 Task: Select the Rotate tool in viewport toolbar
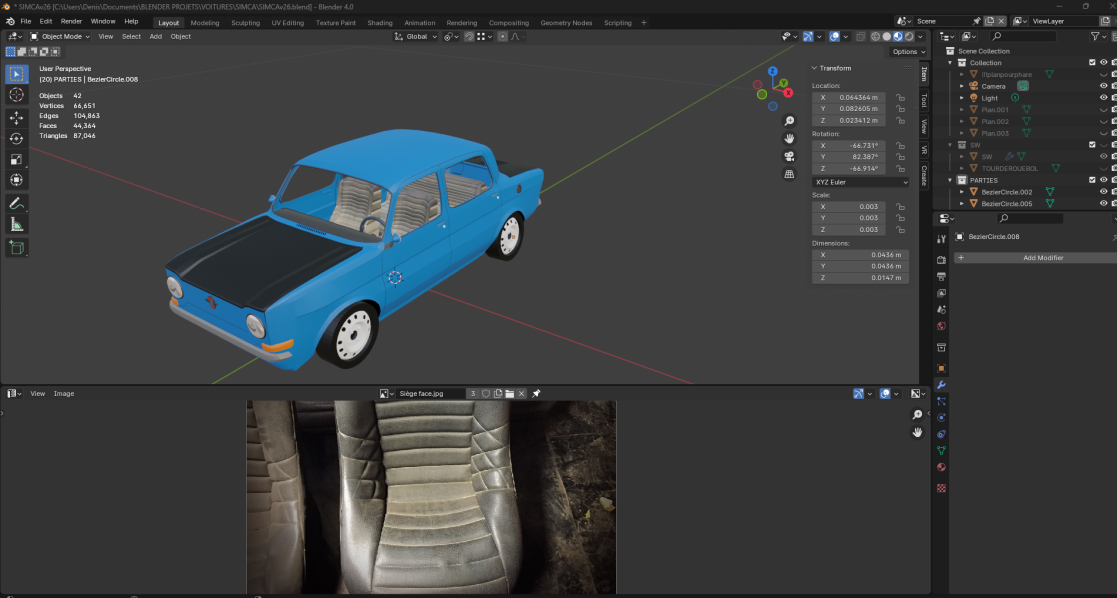(16, 138)
